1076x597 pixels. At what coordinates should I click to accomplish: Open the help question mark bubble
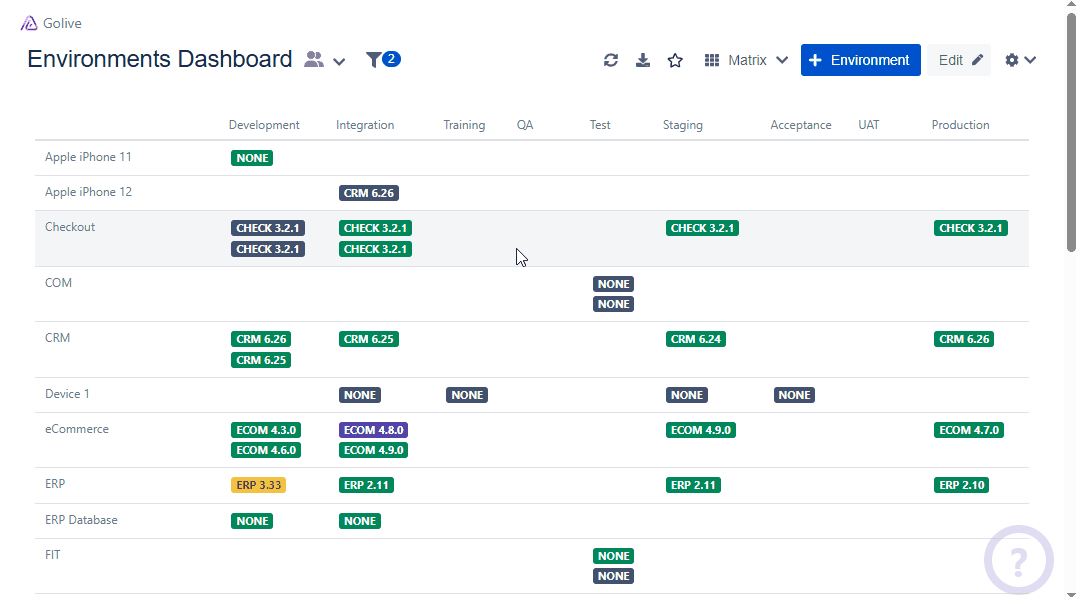click(x=1018, y=560)
